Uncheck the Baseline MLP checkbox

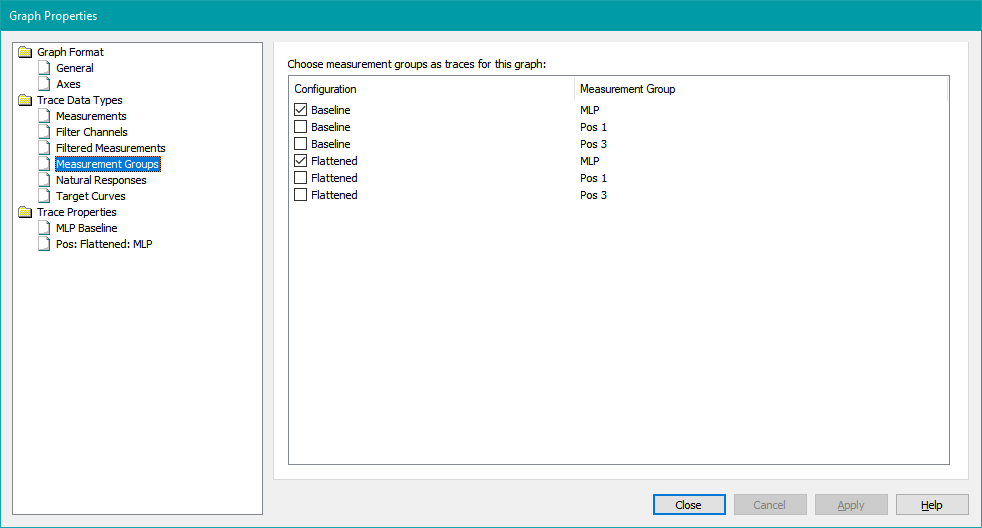(x=301, y=110)
